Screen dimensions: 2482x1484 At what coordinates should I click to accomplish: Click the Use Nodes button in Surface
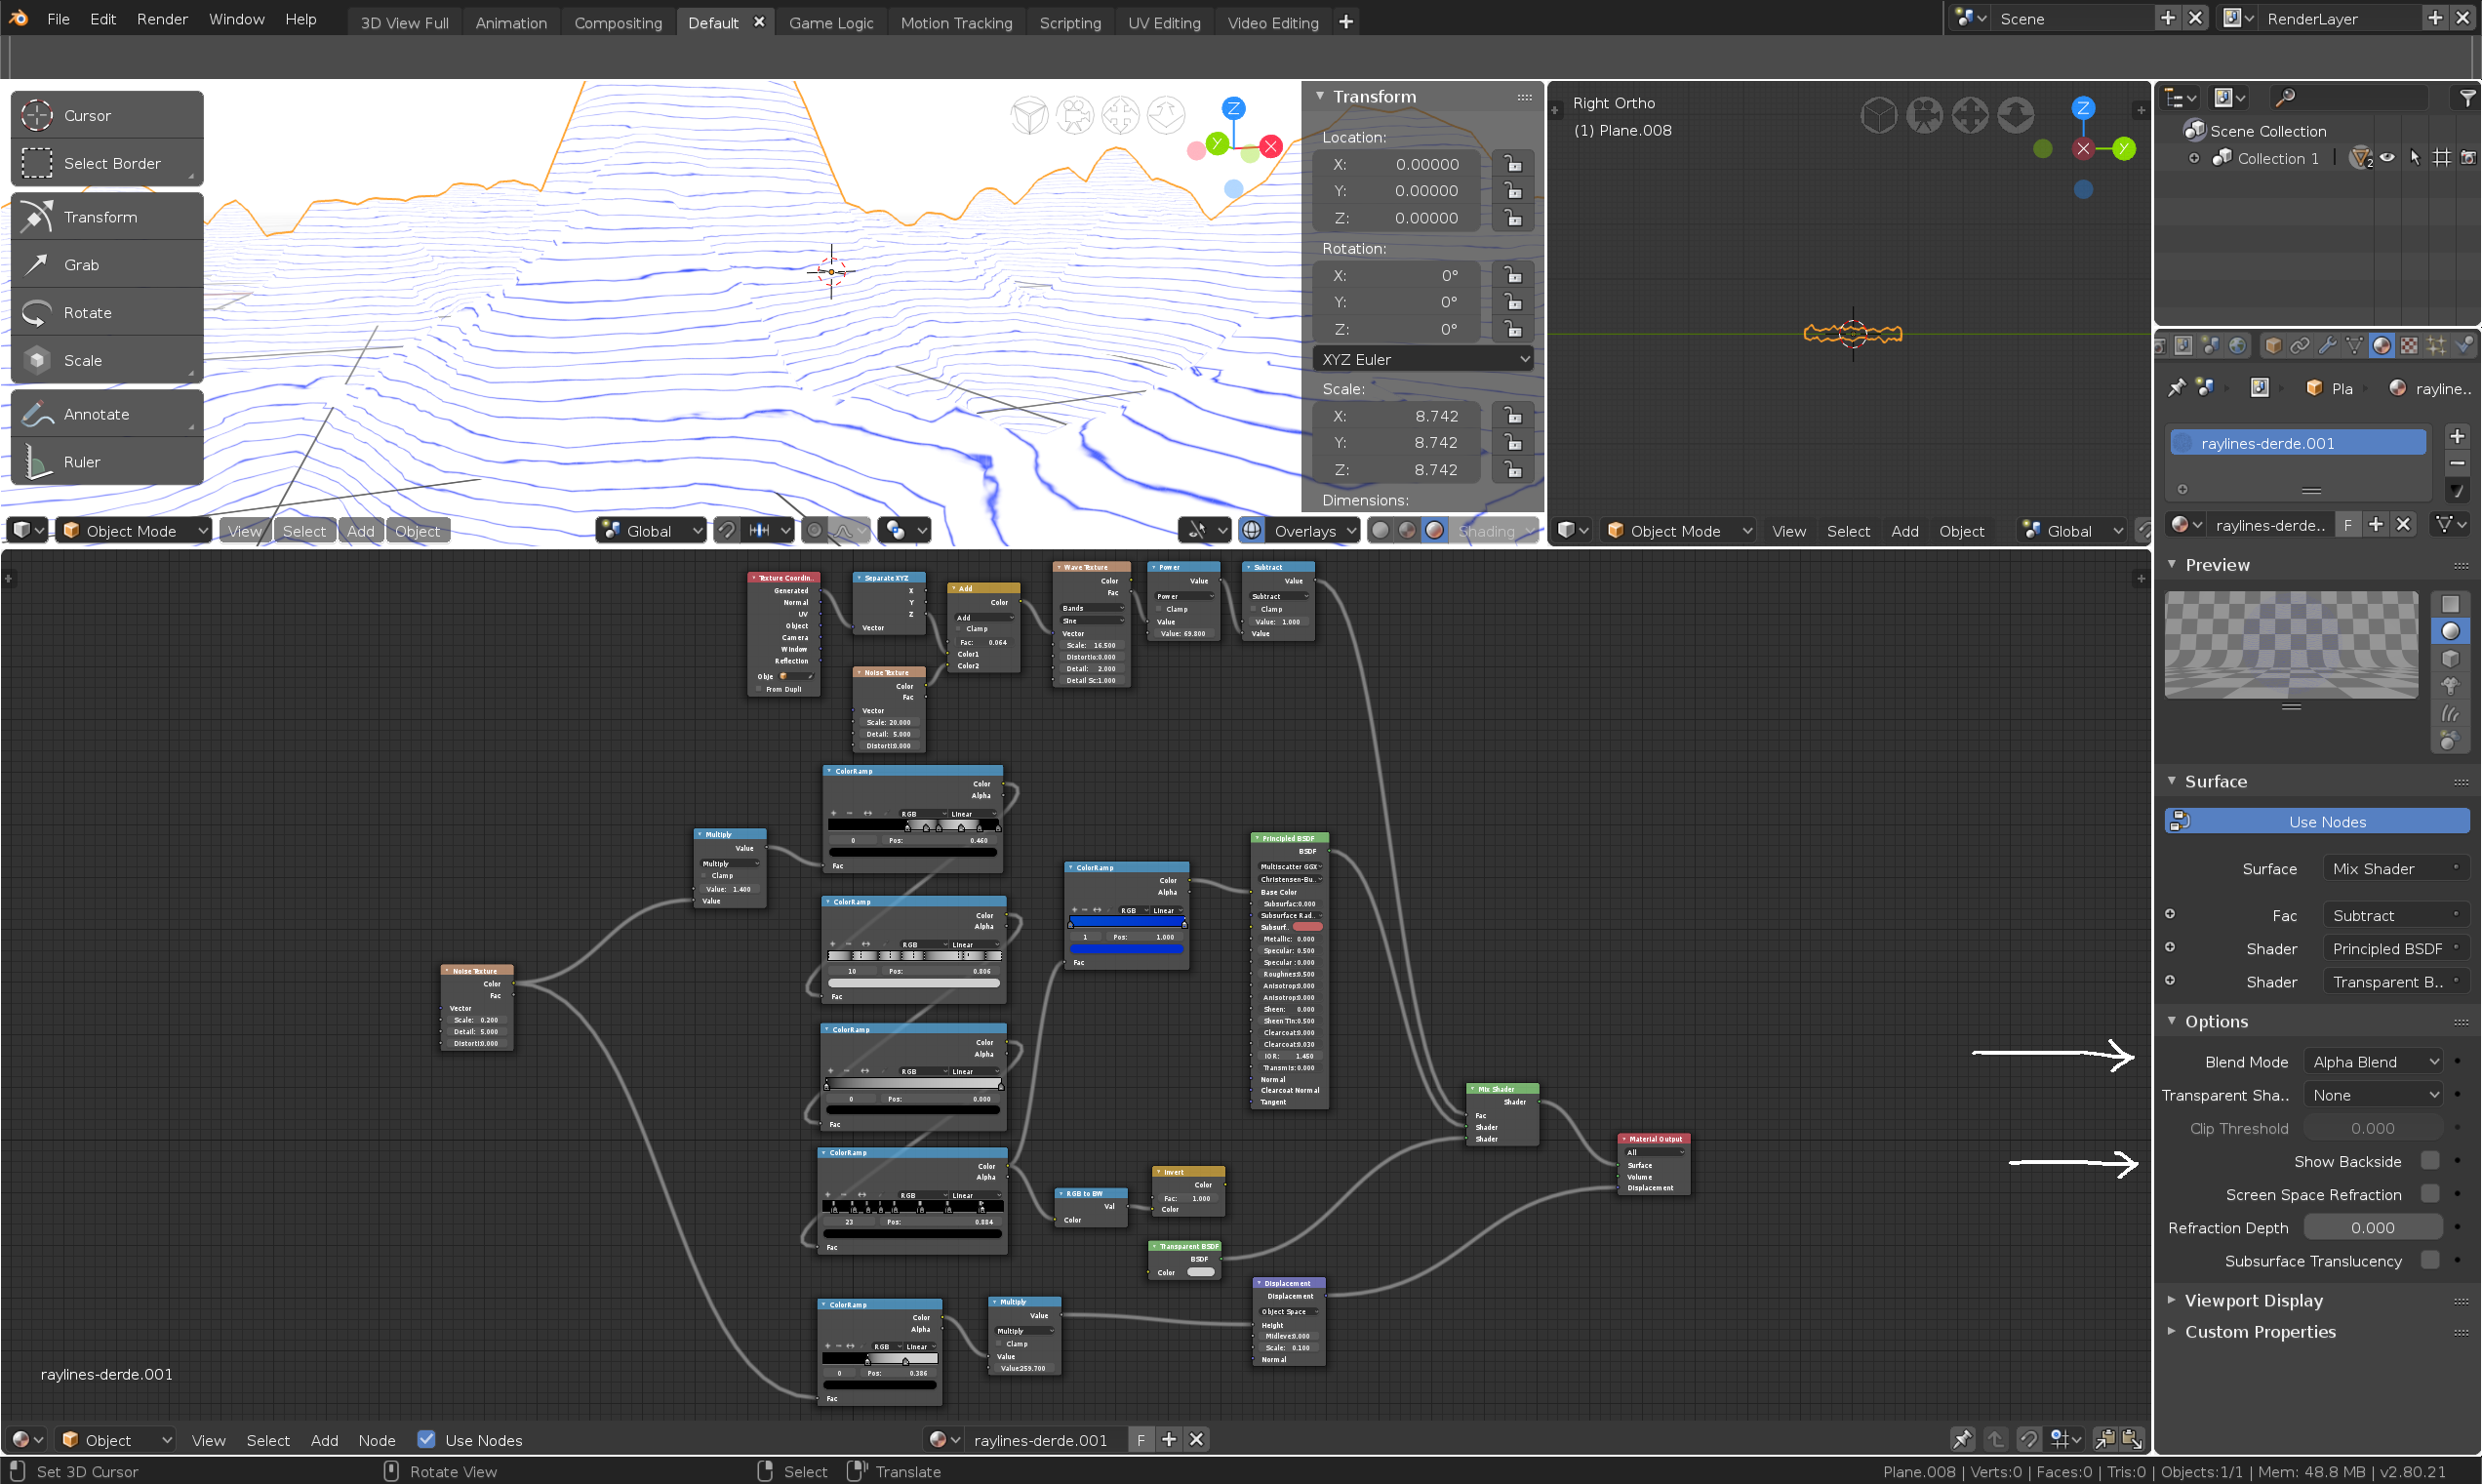coord(2317,822)
